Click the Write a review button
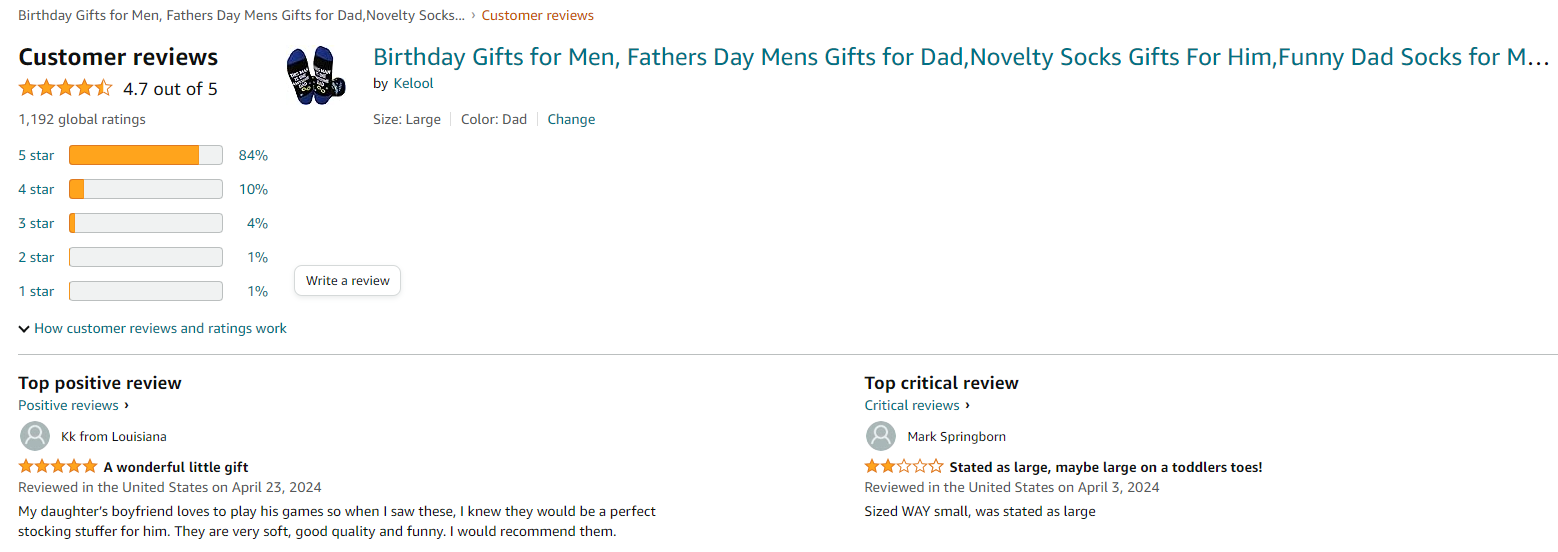This screenshot has height=552, width=1558. point(347,281)
